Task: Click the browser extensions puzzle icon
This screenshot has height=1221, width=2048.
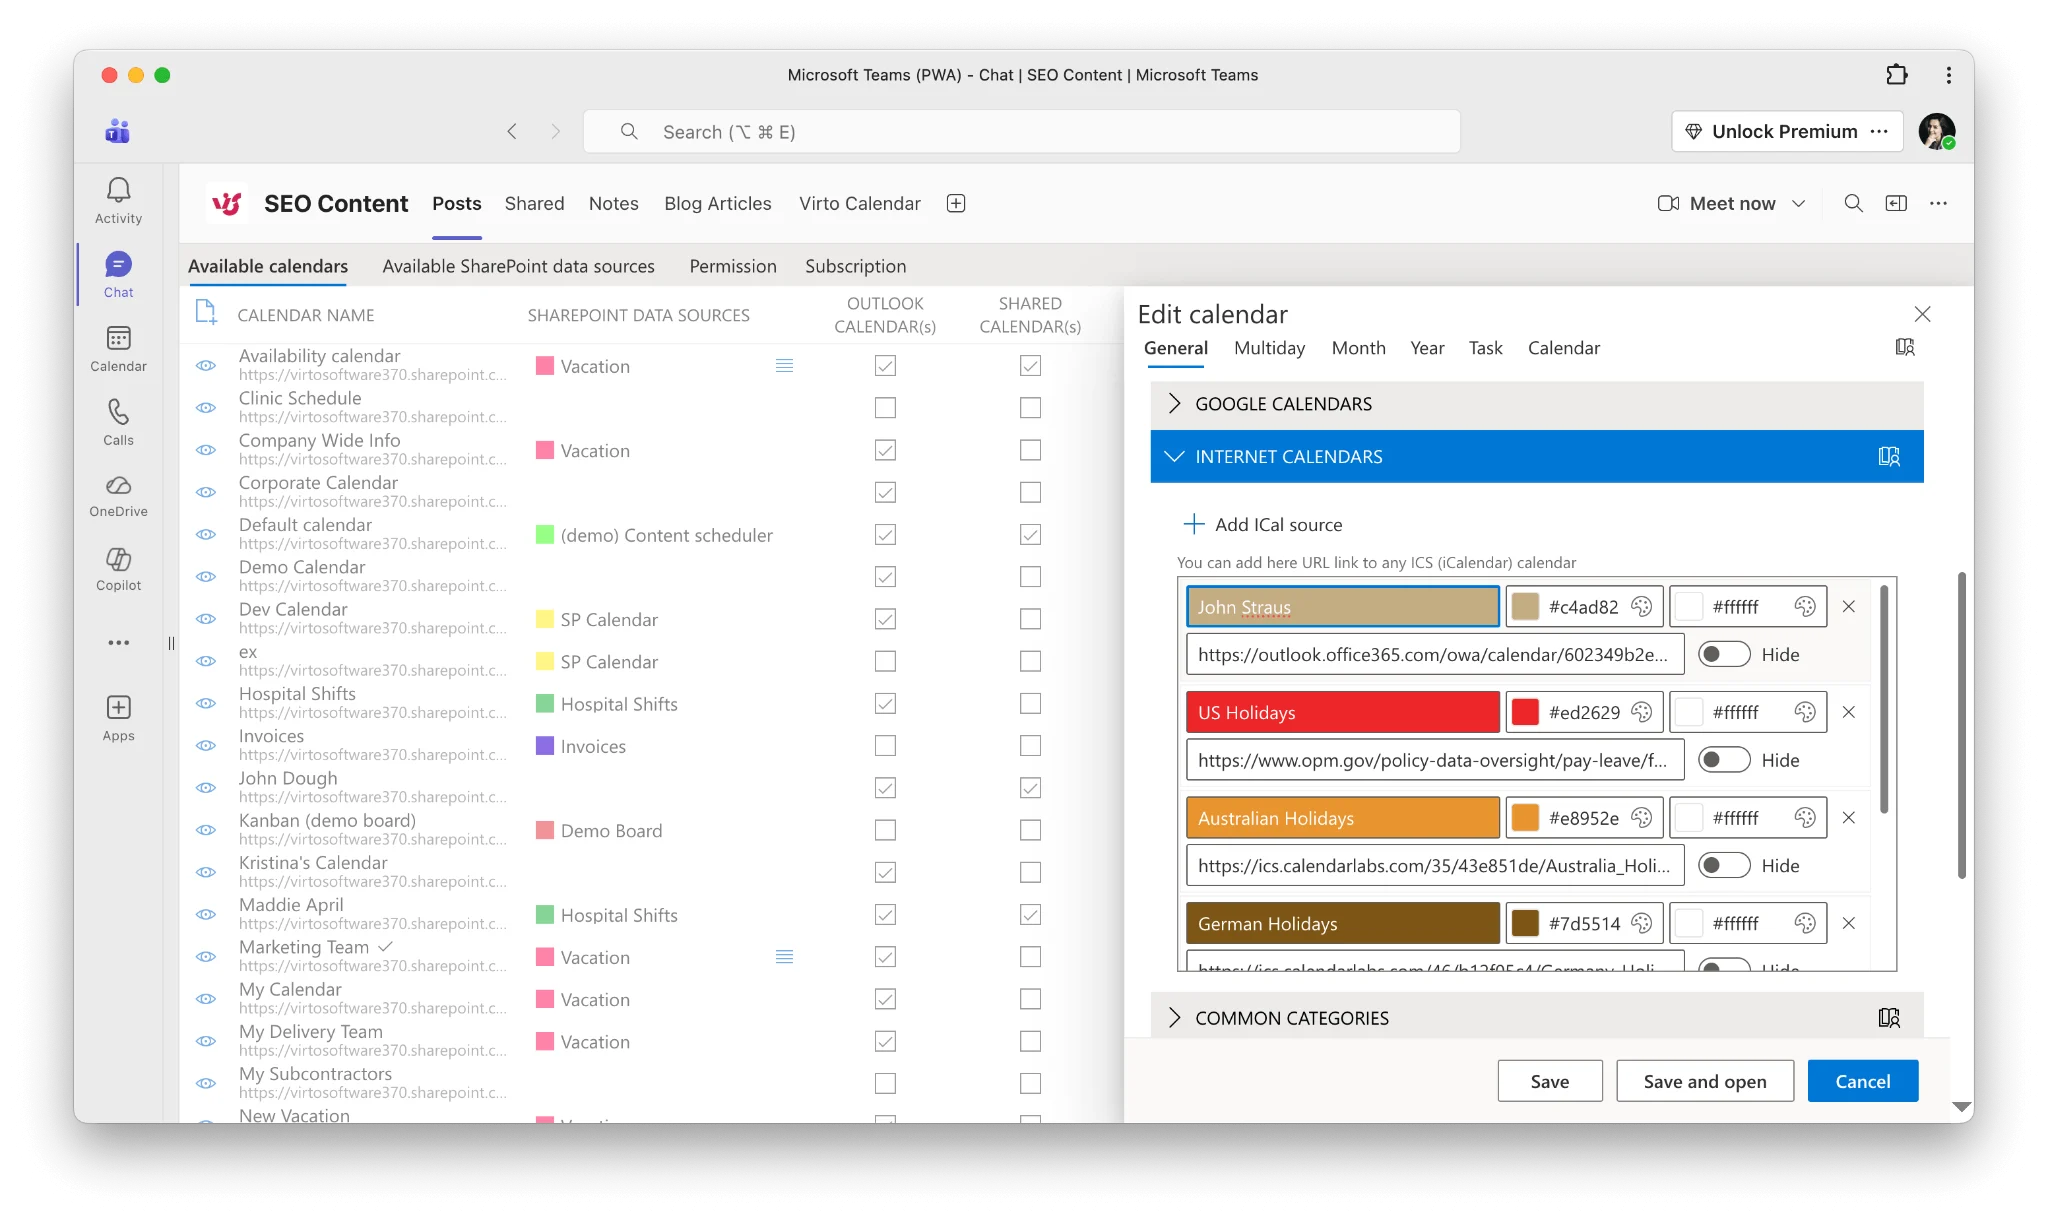Action: 1896,75
